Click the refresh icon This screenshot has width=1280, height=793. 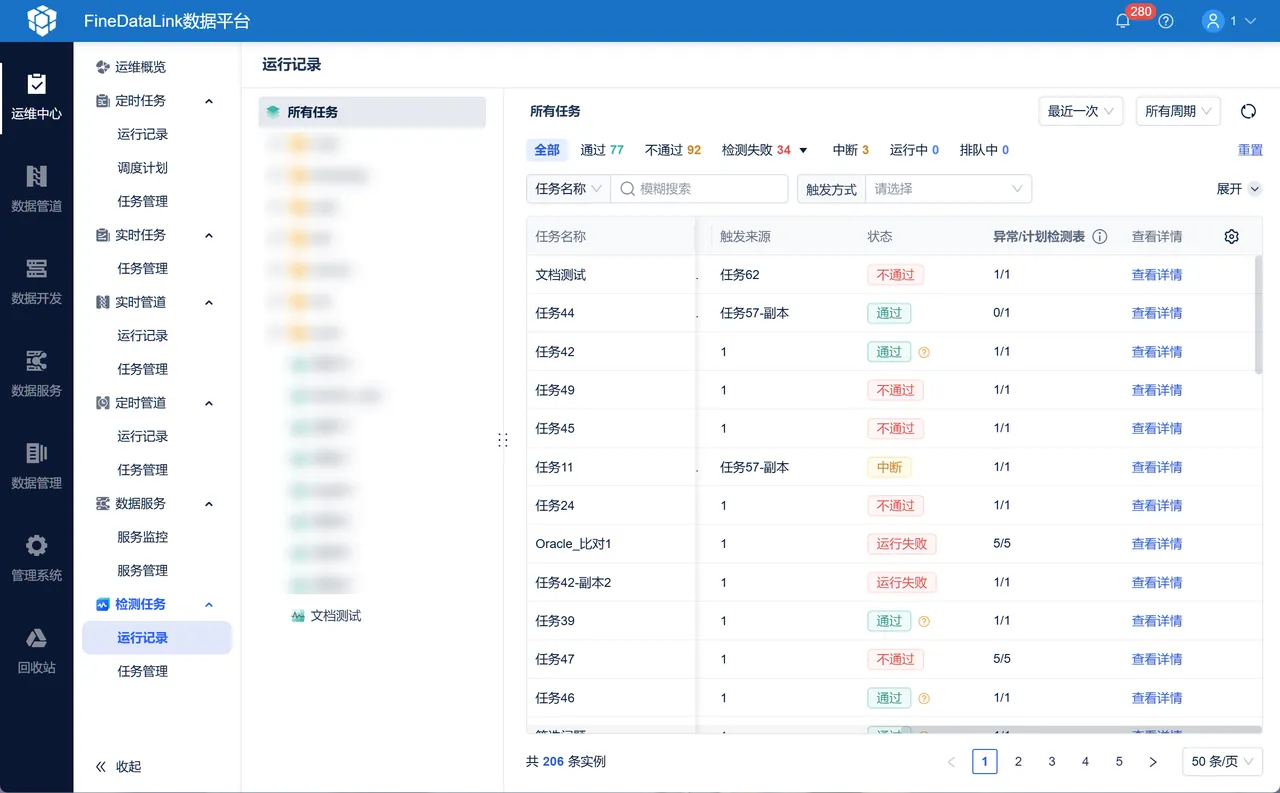[x=1248, y=111]
